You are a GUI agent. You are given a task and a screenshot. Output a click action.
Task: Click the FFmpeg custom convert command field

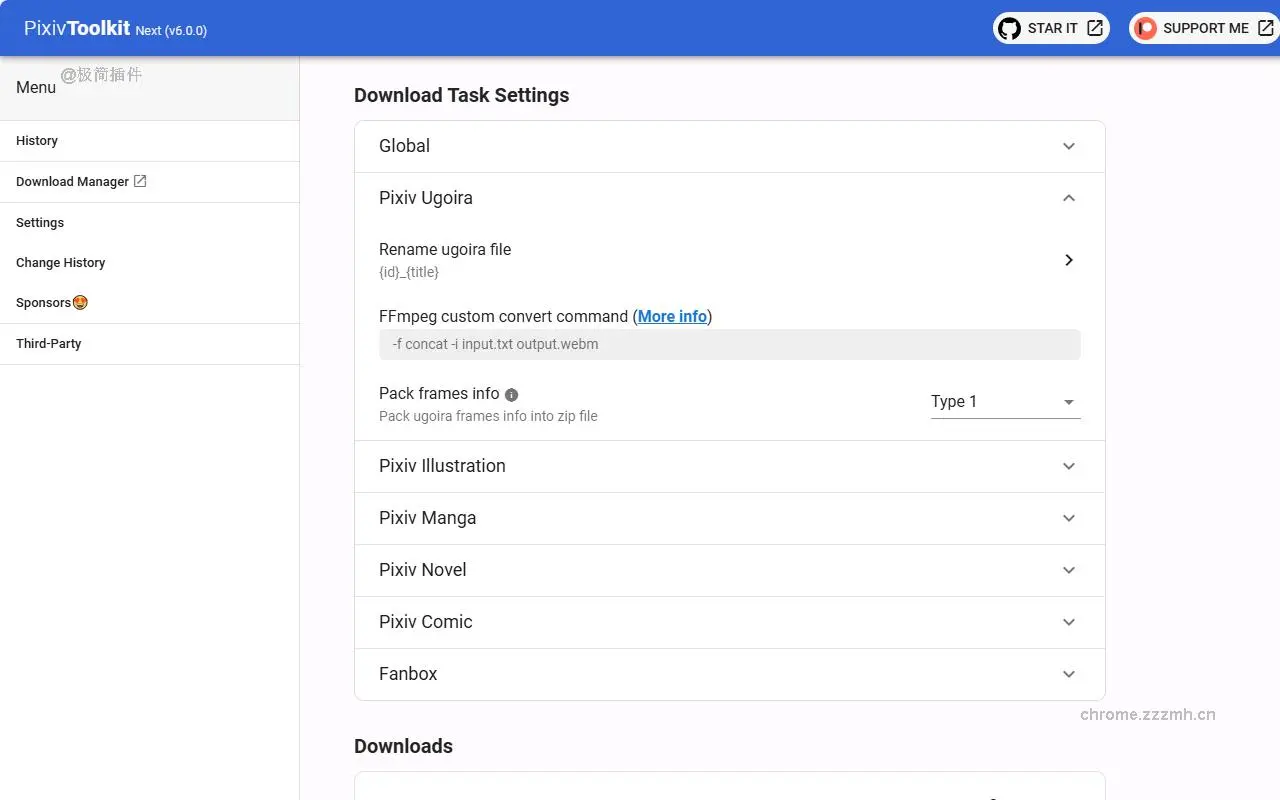pyautogui.click(x=729, y=344)
